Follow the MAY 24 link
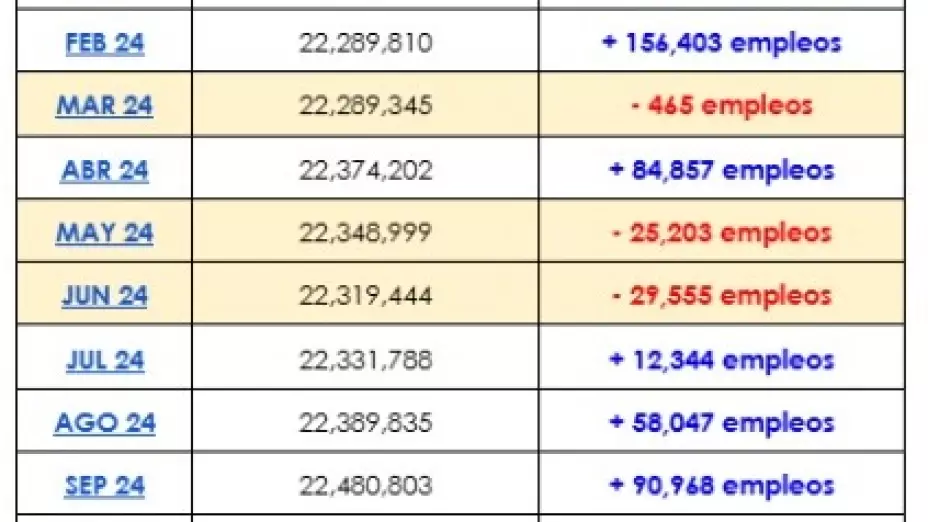This screenshot has height=522, width=928. point(104,233)
